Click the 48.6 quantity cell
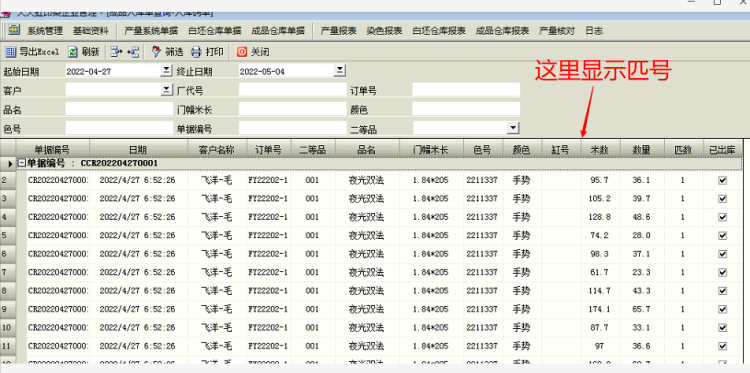The width and height of the screenshot is (750, 373). click(x=641, y=217)
